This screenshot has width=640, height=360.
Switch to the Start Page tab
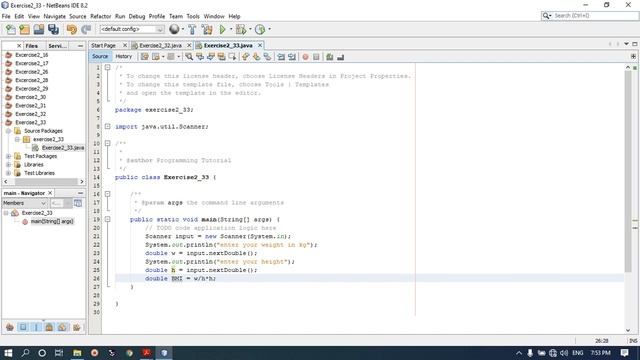103,46
